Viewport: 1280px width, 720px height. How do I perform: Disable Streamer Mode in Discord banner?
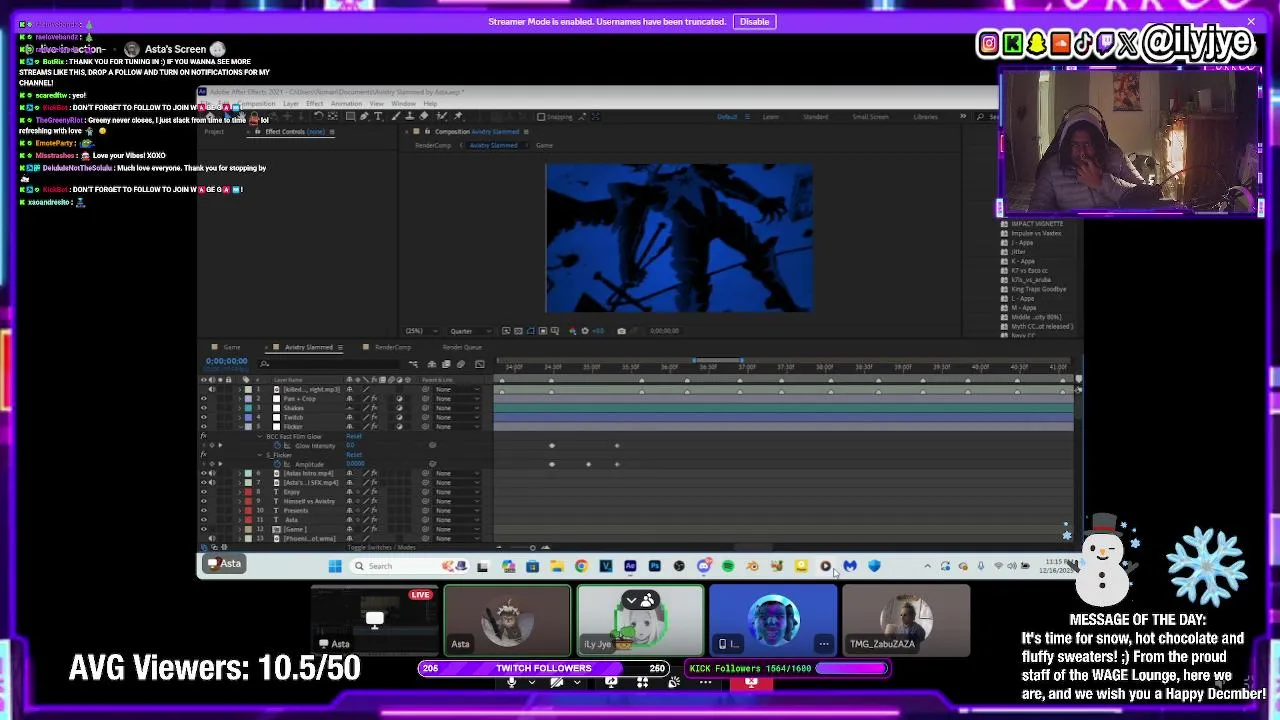click(x=754, y=21)
